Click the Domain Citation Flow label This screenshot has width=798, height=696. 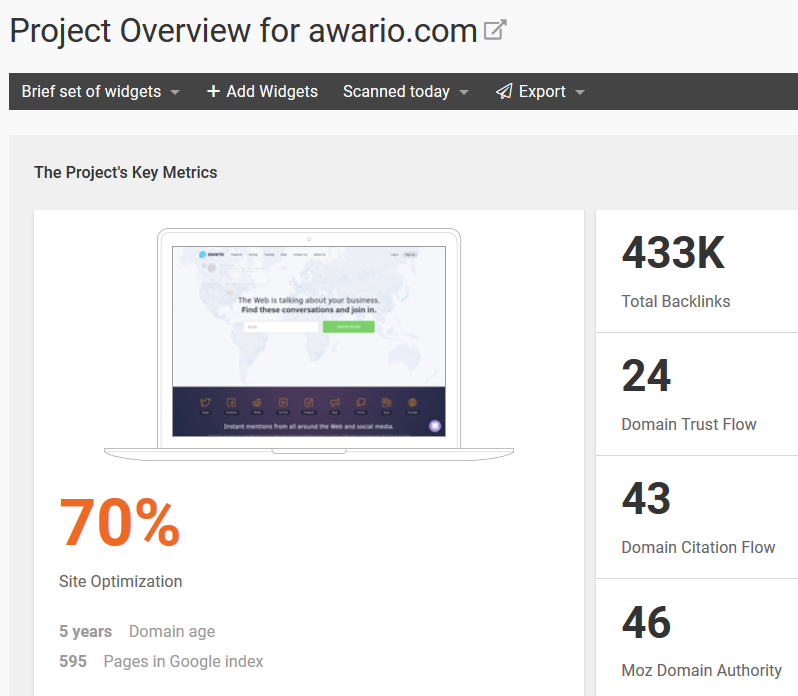pos(698,547)
